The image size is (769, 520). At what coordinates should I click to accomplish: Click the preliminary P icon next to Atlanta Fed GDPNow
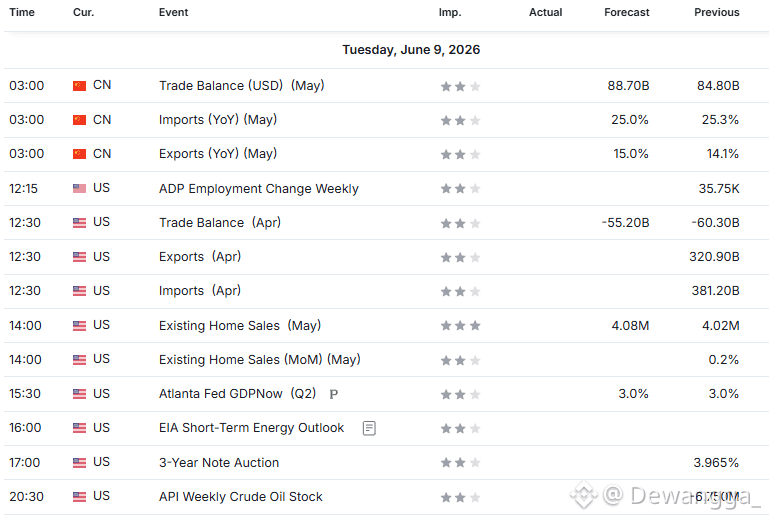tap(333, 394)
